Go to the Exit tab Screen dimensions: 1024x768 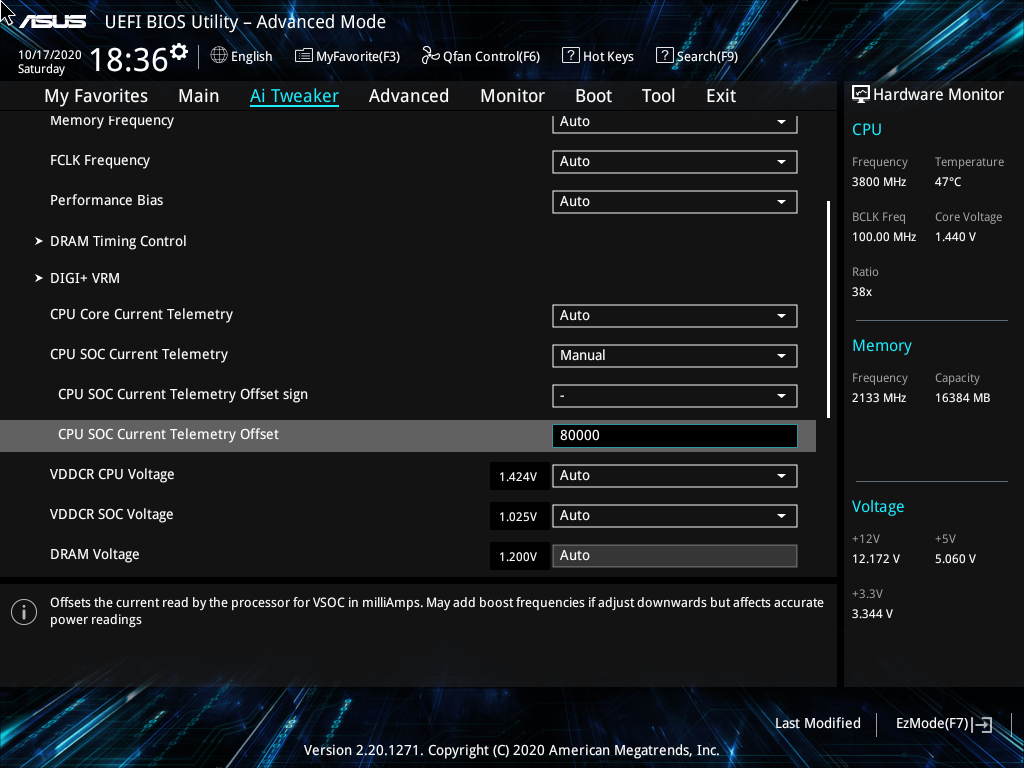click(x=721, y=96)
